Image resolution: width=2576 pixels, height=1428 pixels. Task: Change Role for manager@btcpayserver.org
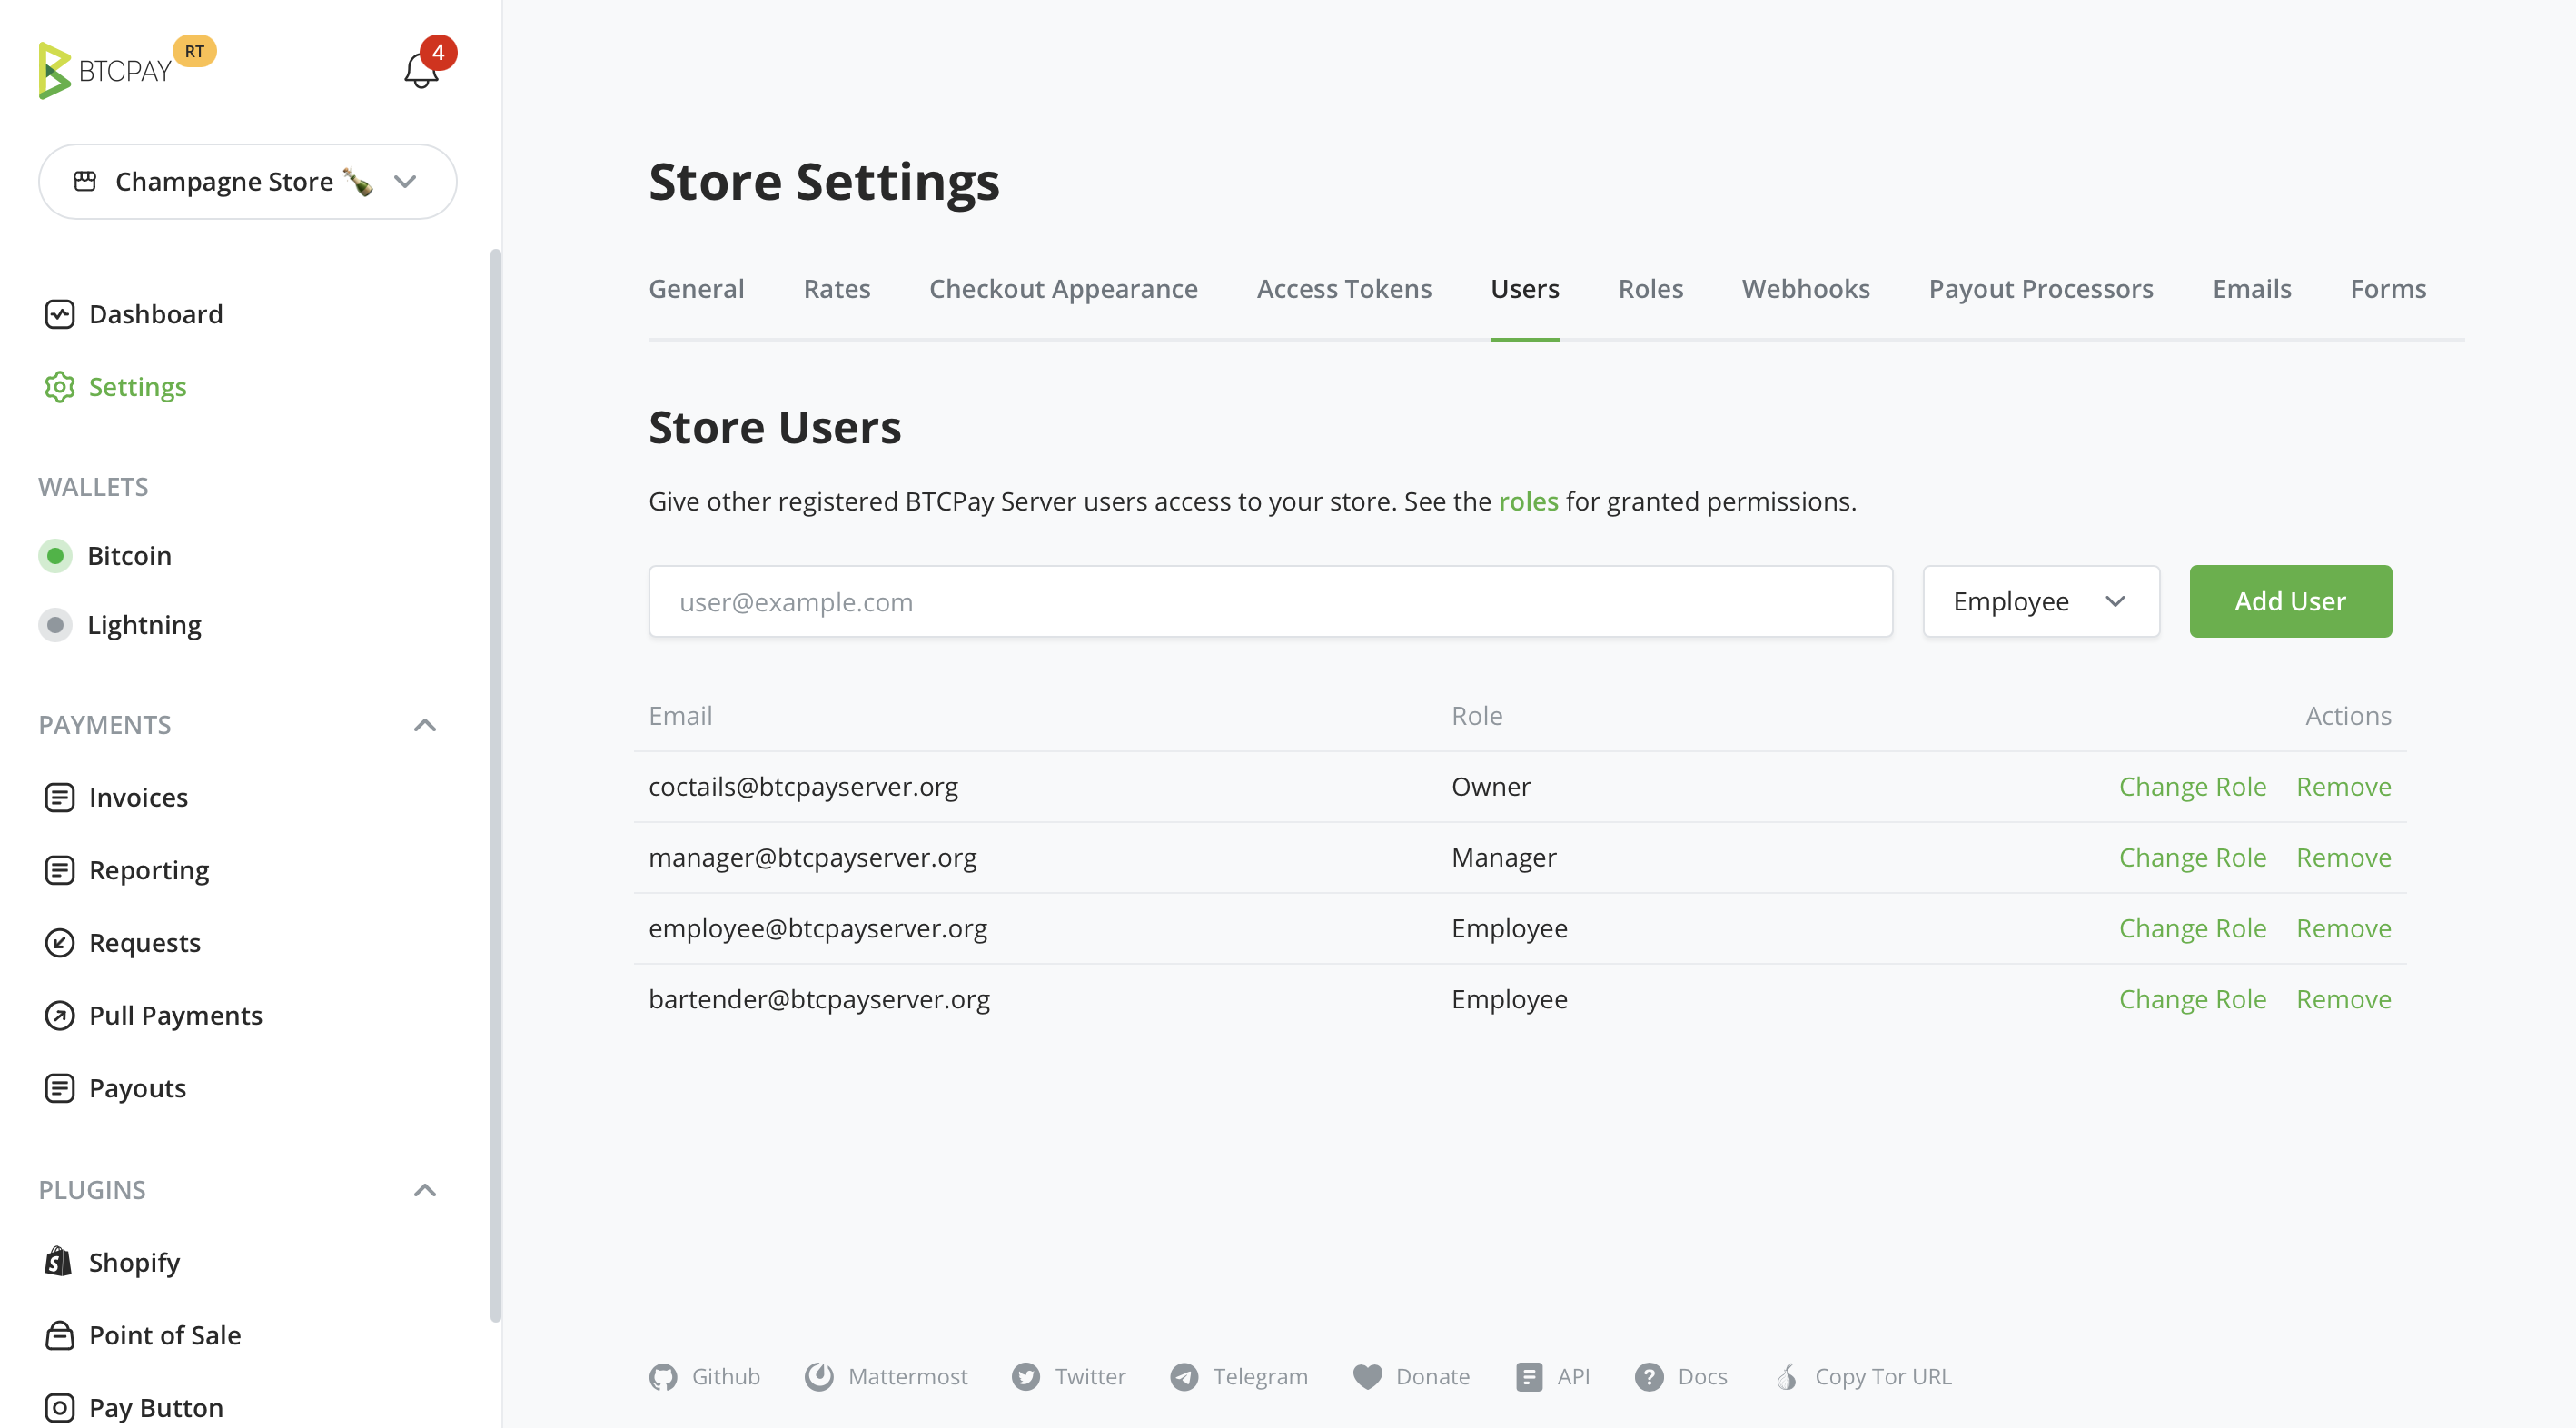(2192, 858)
